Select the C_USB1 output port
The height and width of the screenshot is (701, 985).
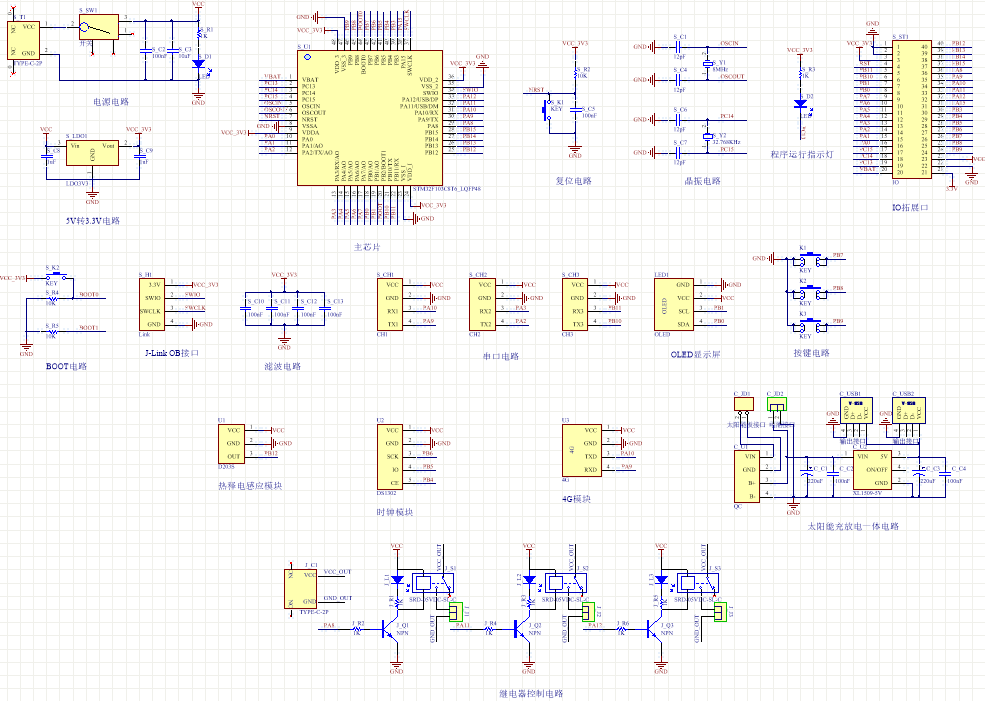pos(856,410)
